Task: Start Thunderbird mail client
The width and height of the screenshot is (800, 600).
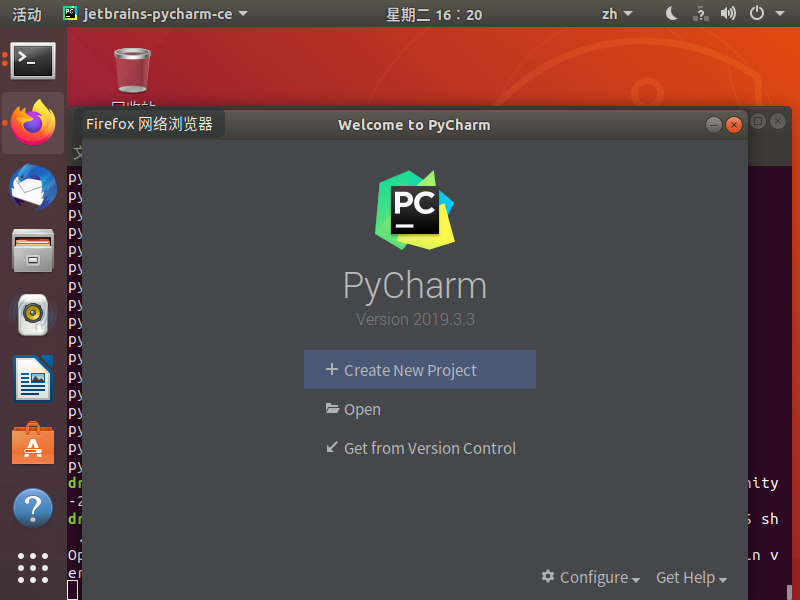Action: 33,184
